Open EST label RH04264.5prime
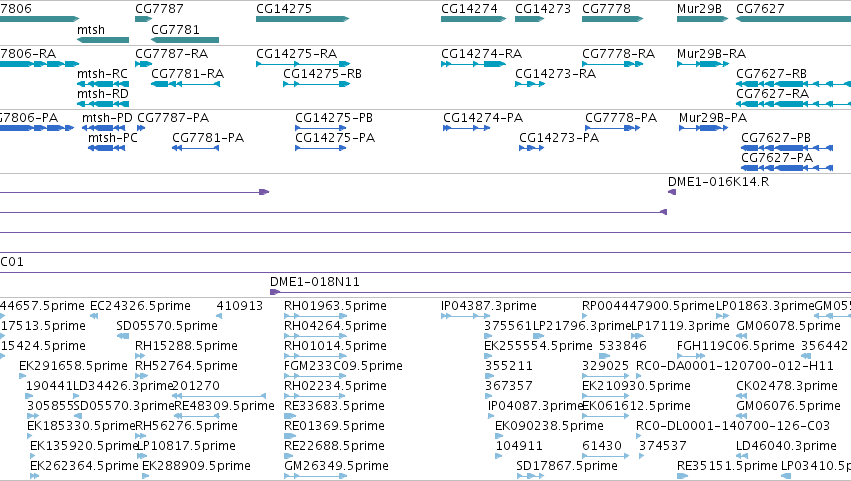 click(x=335, y=326)
